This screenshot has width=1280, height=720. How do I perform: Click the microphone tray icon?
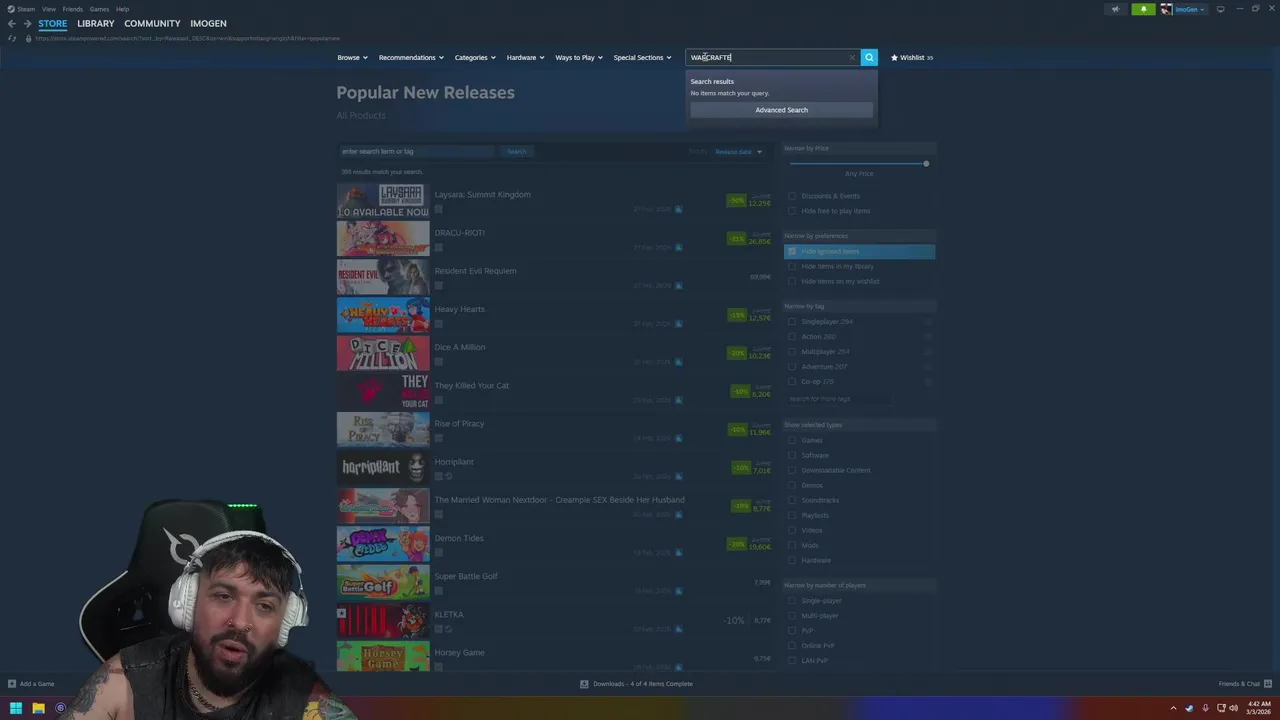point(1205,708)
